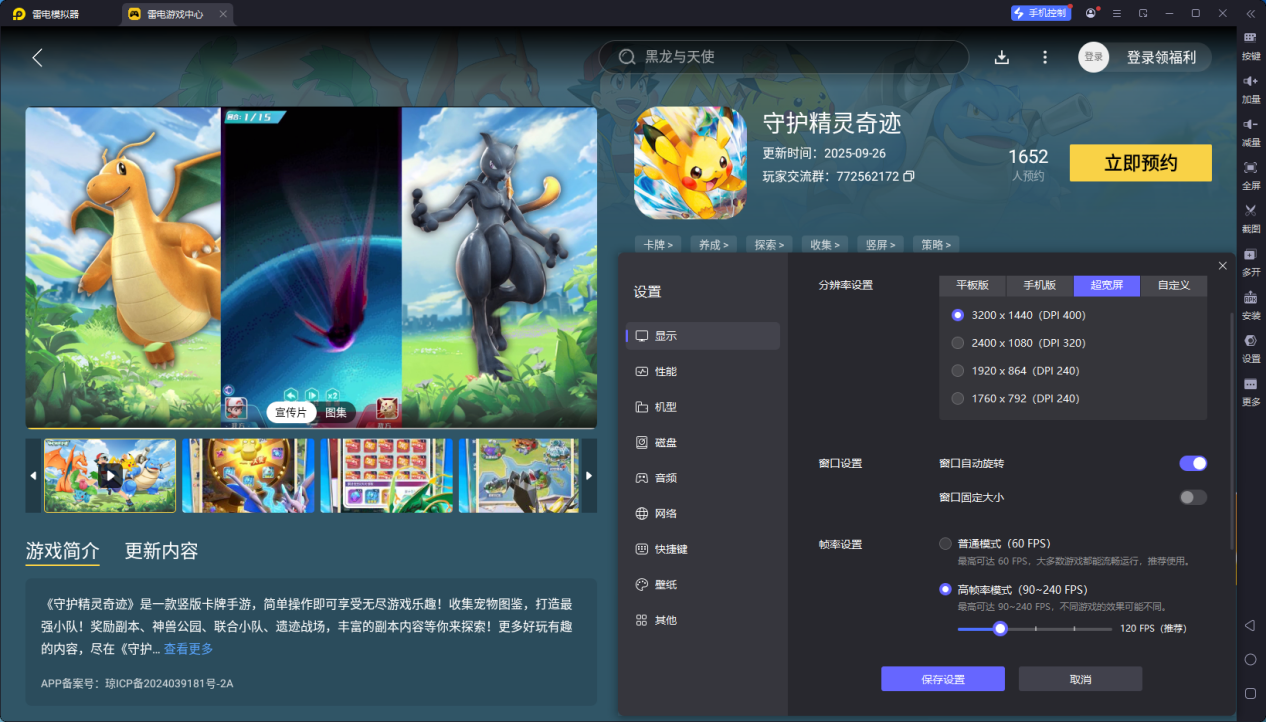Click the 立即预约 pre-register button
1266x722 pixels.
1140,162
